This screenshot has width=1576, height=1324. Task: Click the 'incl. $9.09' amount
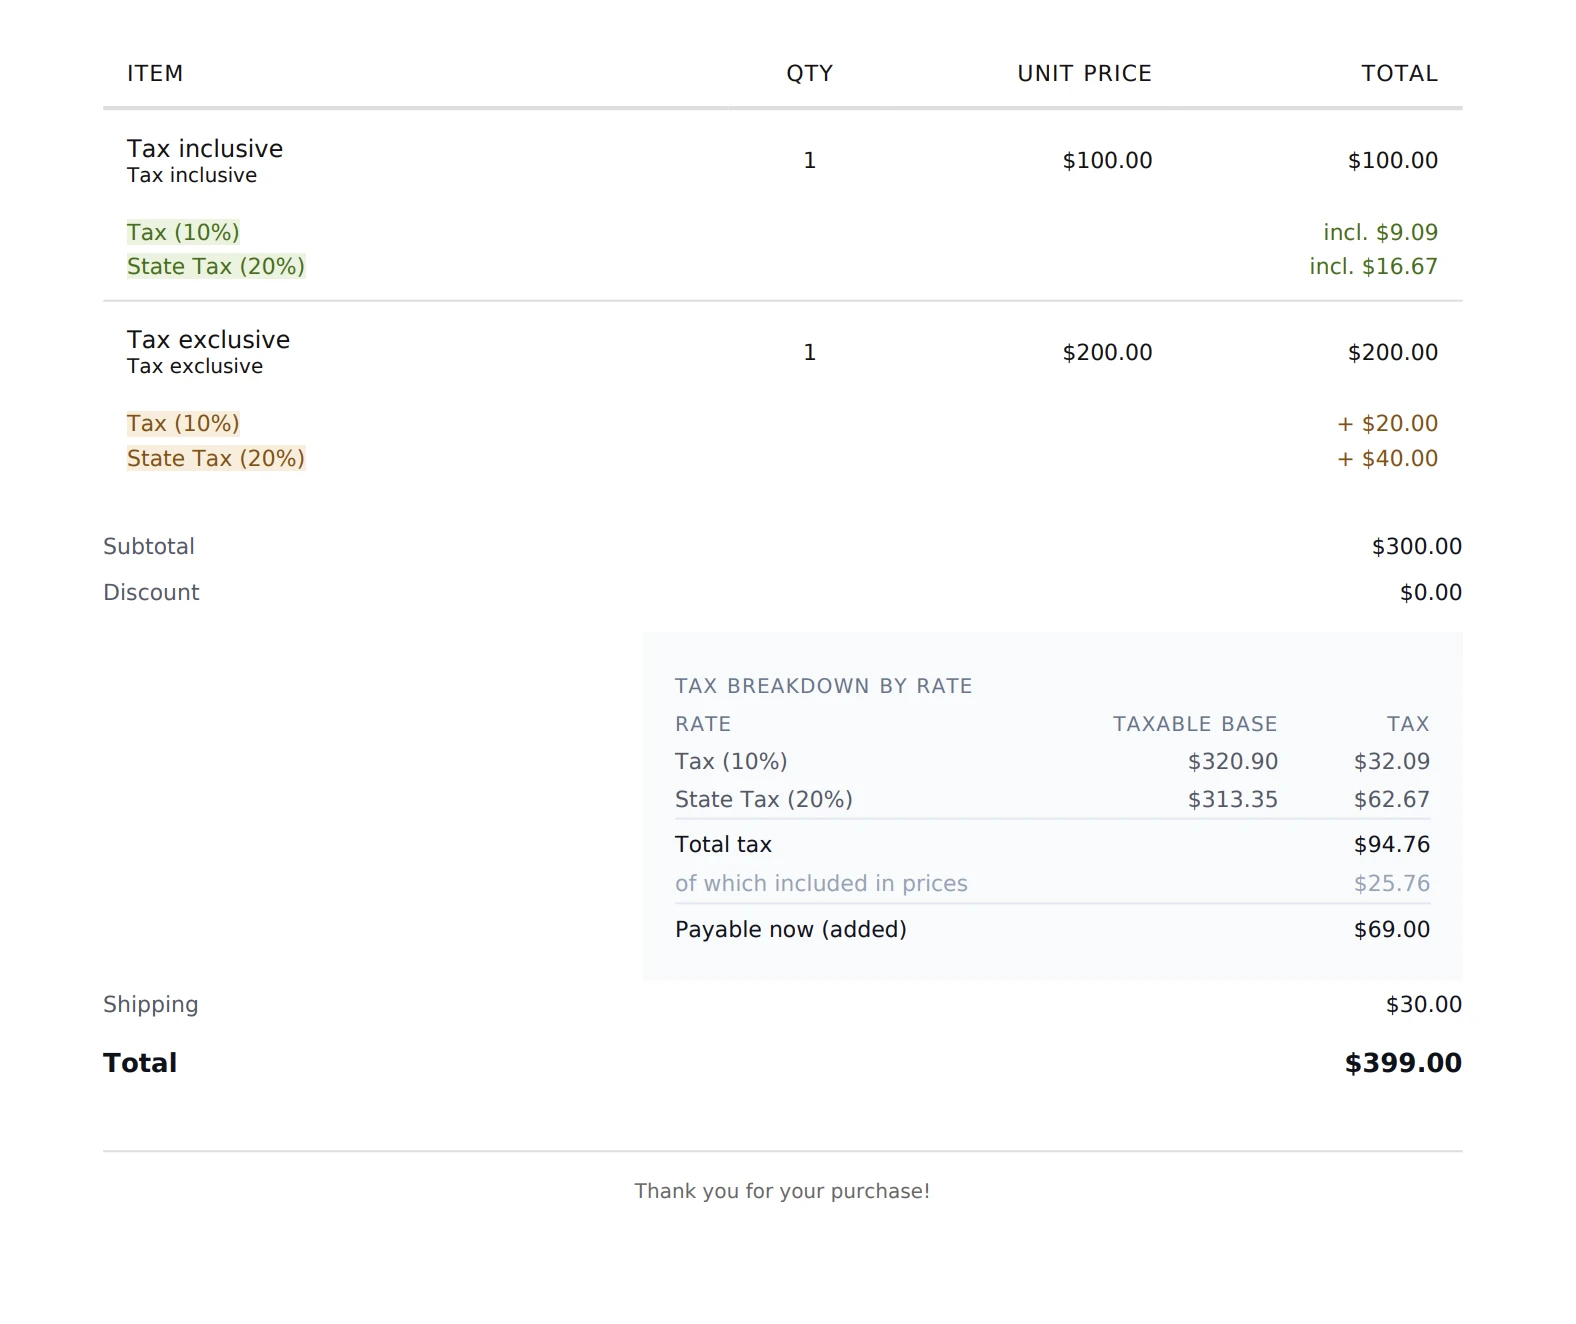pos(1380,232)
